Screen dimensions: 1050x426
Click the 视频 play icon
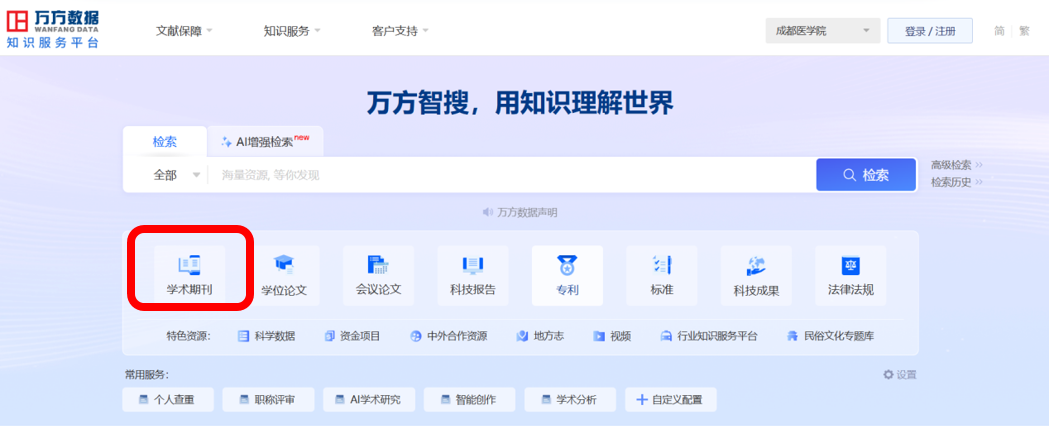[599, 336]
